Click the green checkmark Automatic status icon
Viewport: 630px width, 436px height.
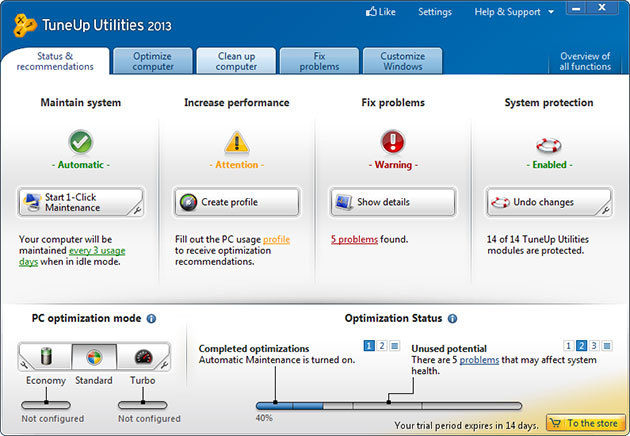tap(81, 142)
